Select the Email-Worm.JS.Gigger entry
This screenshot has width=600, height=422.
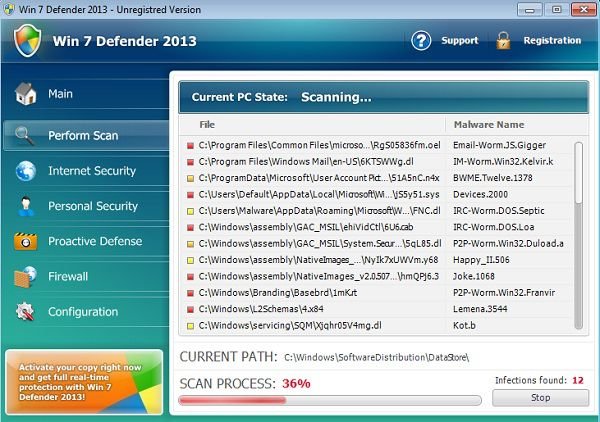coord(499,145)
